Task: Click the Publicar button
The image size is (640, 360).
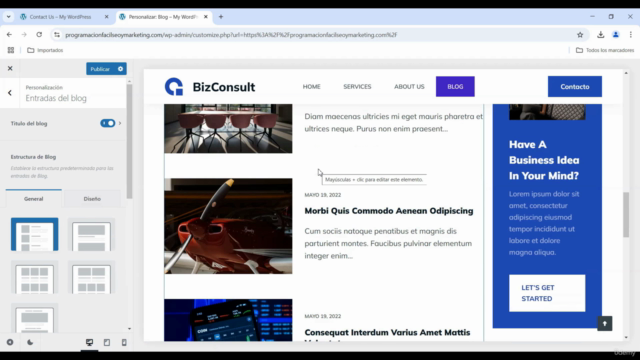Action: click(x=100, y=69)
